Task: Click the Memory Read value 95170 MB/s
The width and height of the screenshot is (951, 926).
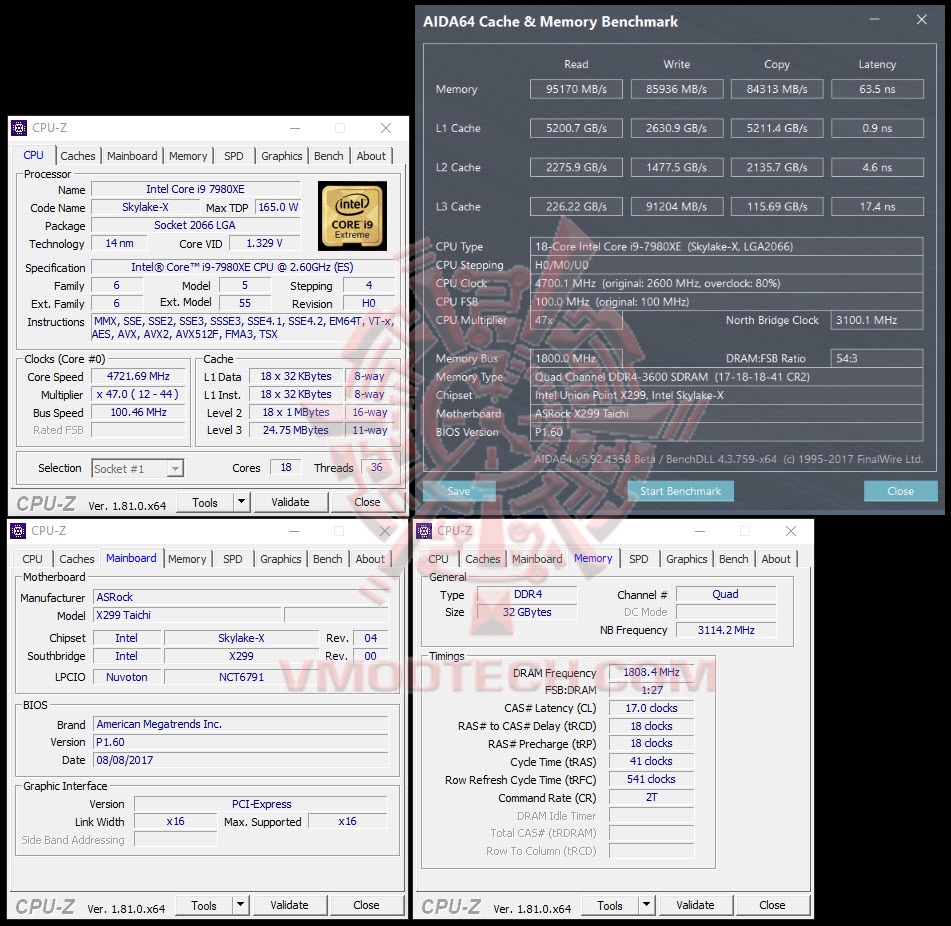Action: click(576, 89)
